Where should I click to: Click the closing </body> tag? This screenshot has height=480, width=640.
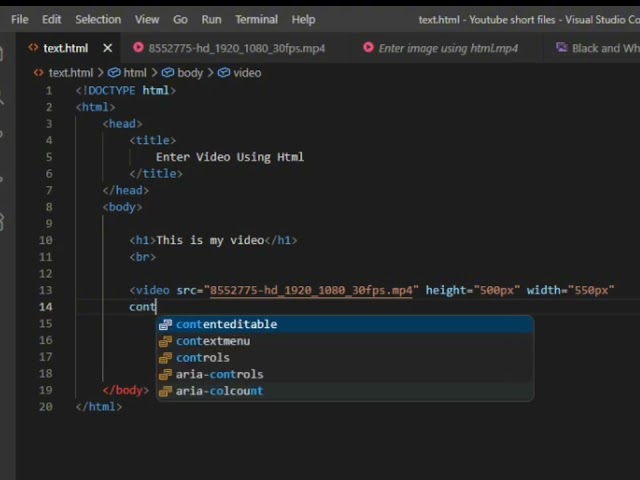click(x=126, y=390)
